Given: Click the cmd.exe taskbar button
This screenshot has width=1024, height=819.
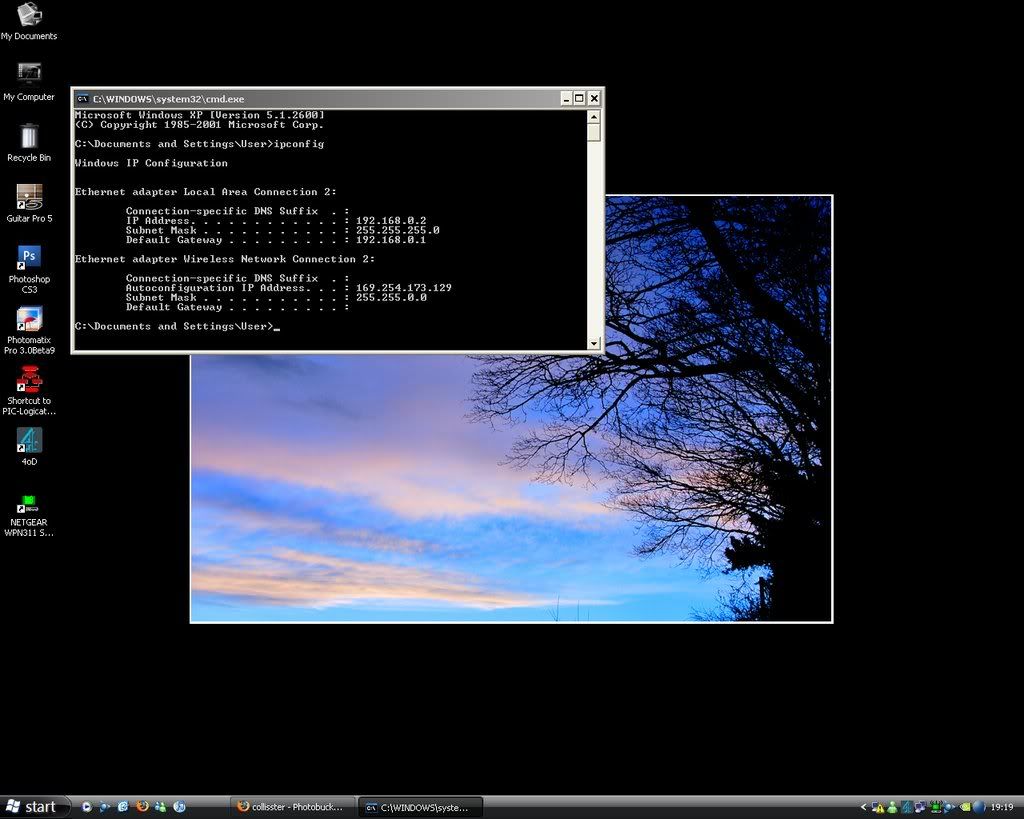Looking at the screenshot, I should (420, 807).
